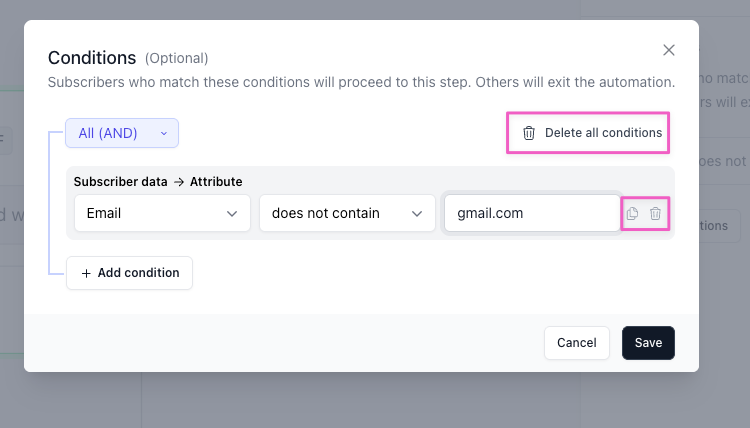This screenshot has width=750, height=428.
Task: Click the gmail.com value input field
Action: 531,213
